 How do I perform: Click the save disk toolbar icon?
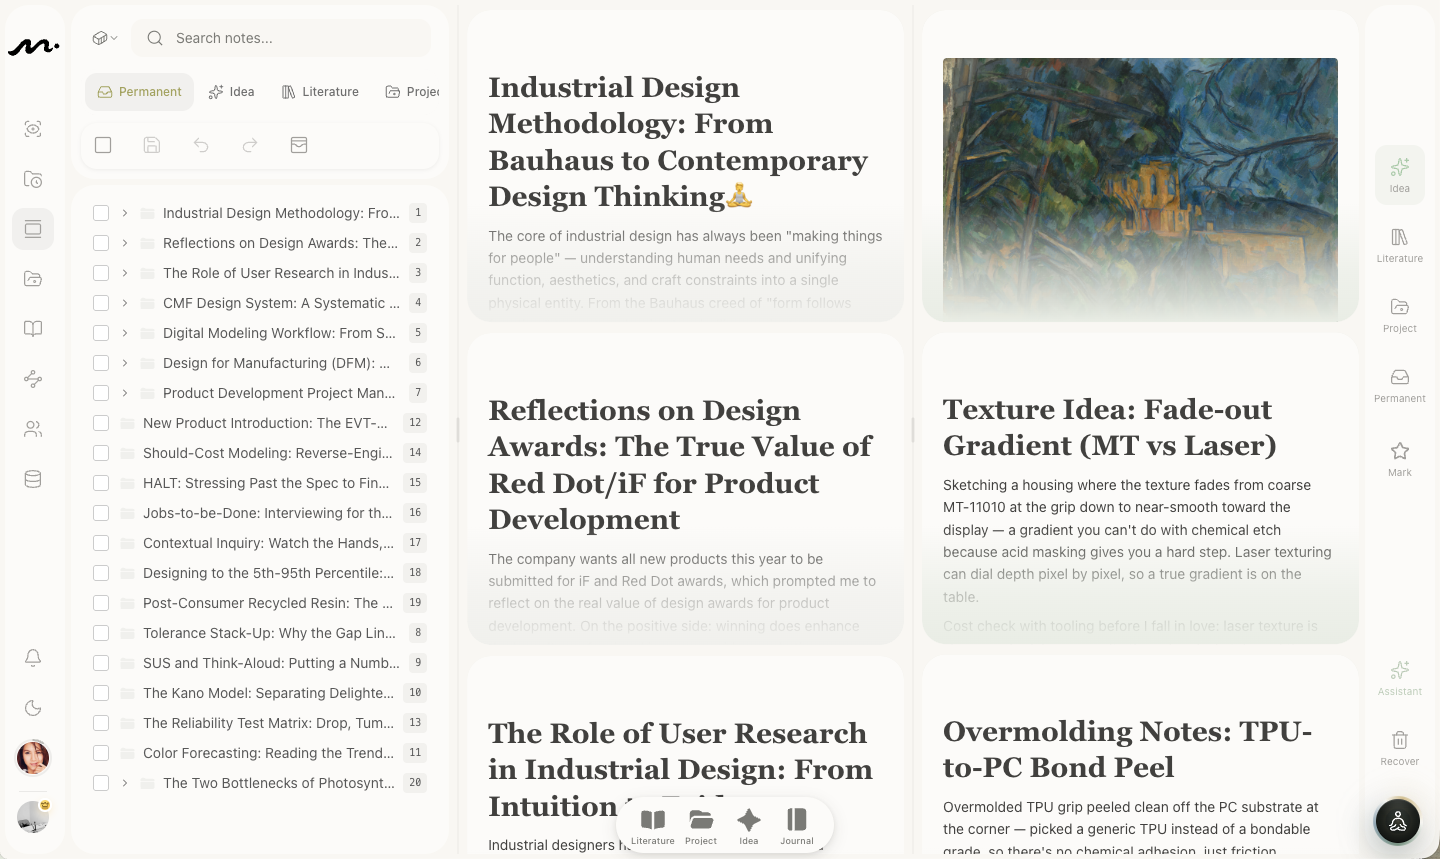[152, 145]
